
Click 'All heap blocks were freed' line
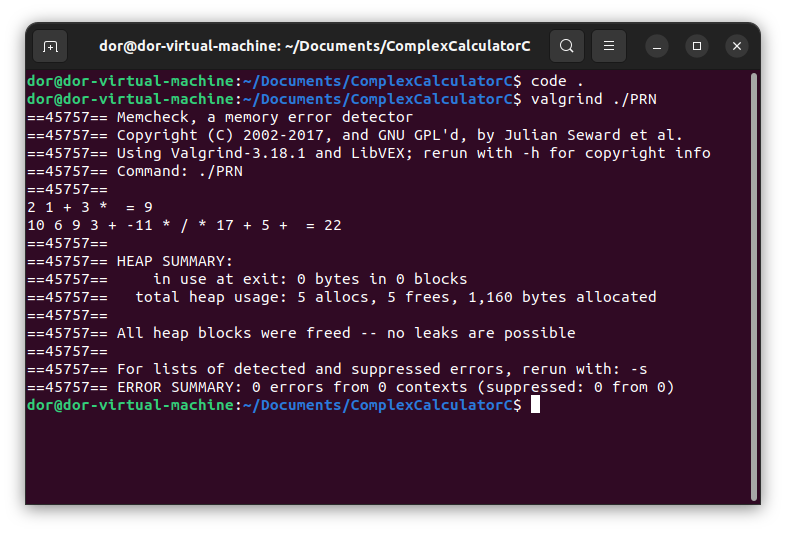click(301, 333)
